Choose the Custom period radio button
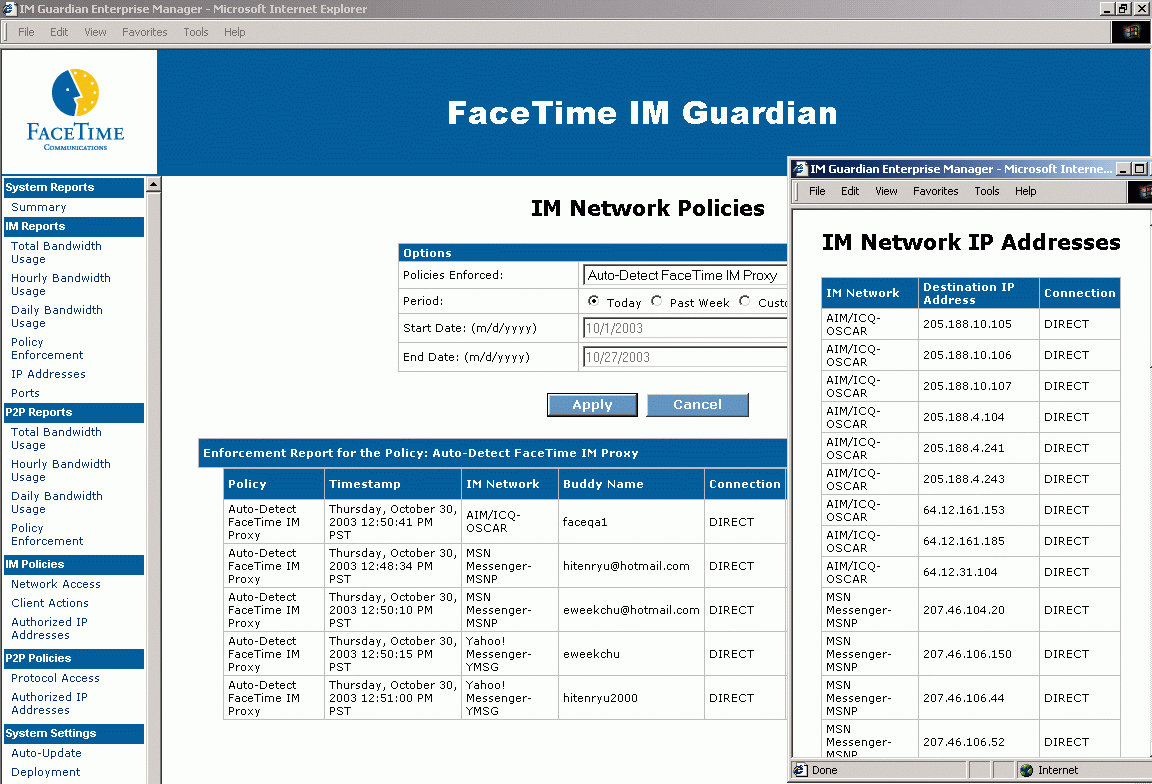The image size is (1152, 784). pyautogui.click(x=745, y=301)
